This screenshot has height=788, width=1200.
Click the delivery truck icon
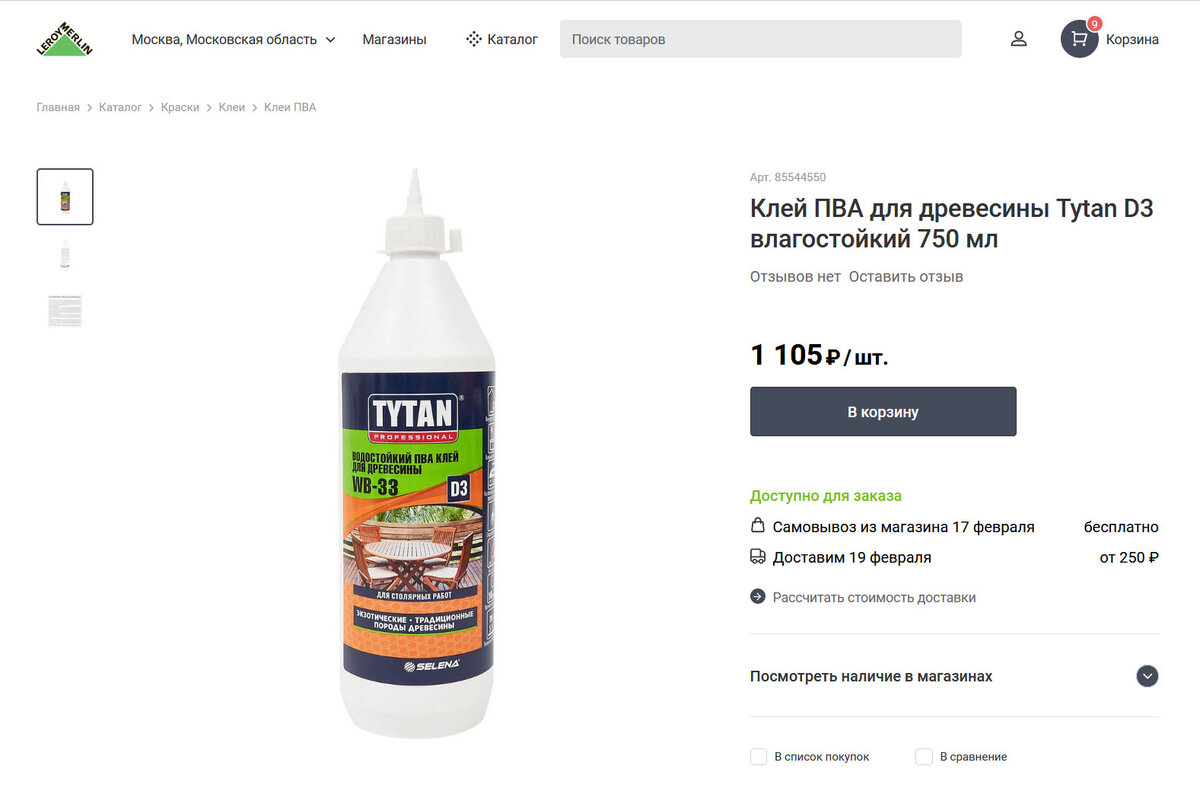(x=757, y=557)
